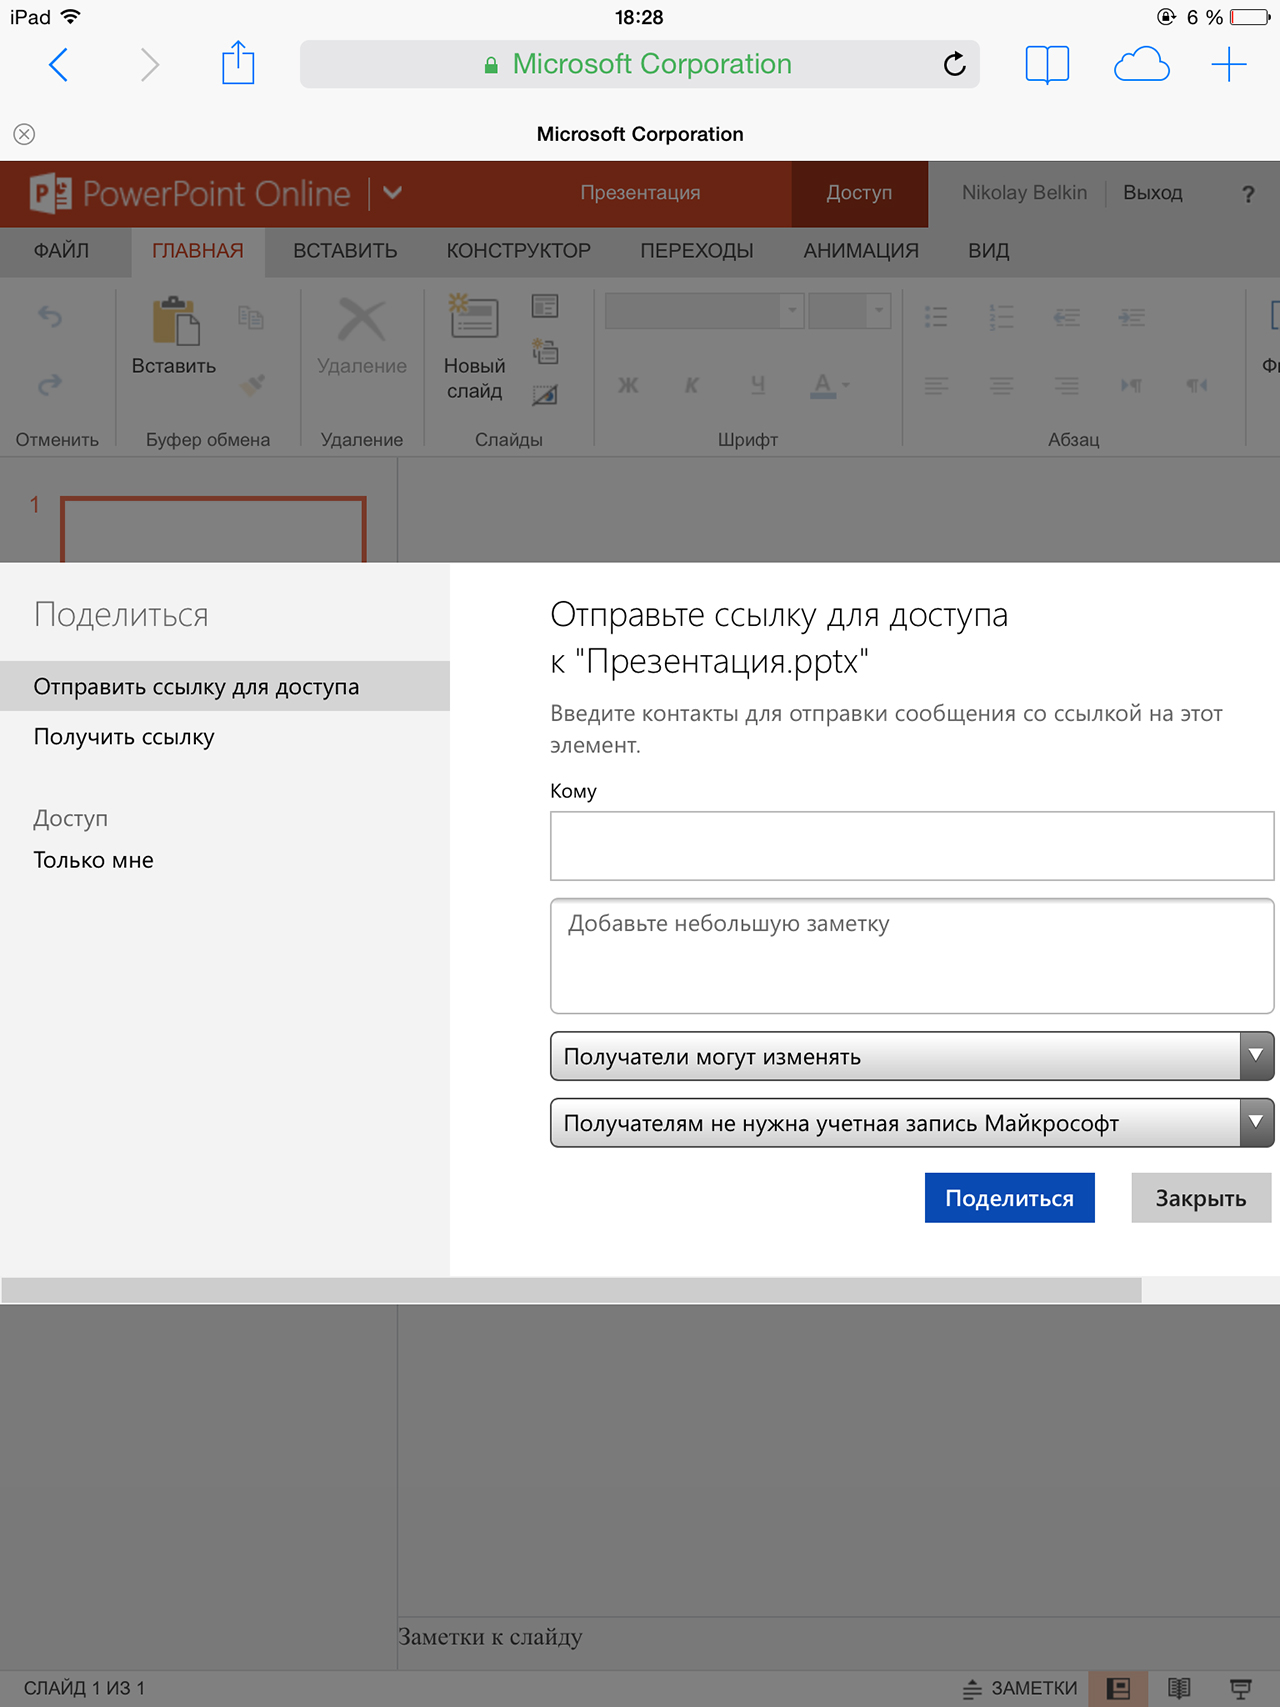Image resolution: width=1280 pixels, height=1707 pixels.
Task: Go back with Safari back arrow
Action: click(x=59, y=65)
